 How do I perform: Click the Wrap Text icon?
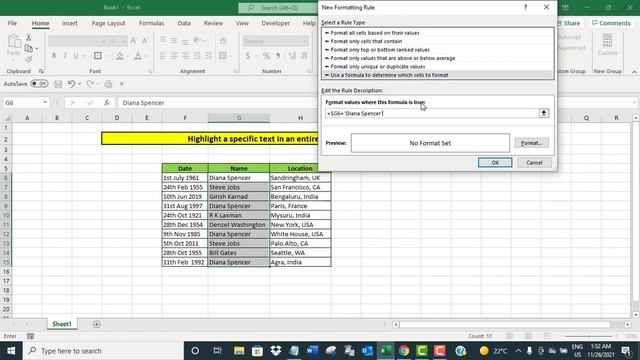point(223,40)
